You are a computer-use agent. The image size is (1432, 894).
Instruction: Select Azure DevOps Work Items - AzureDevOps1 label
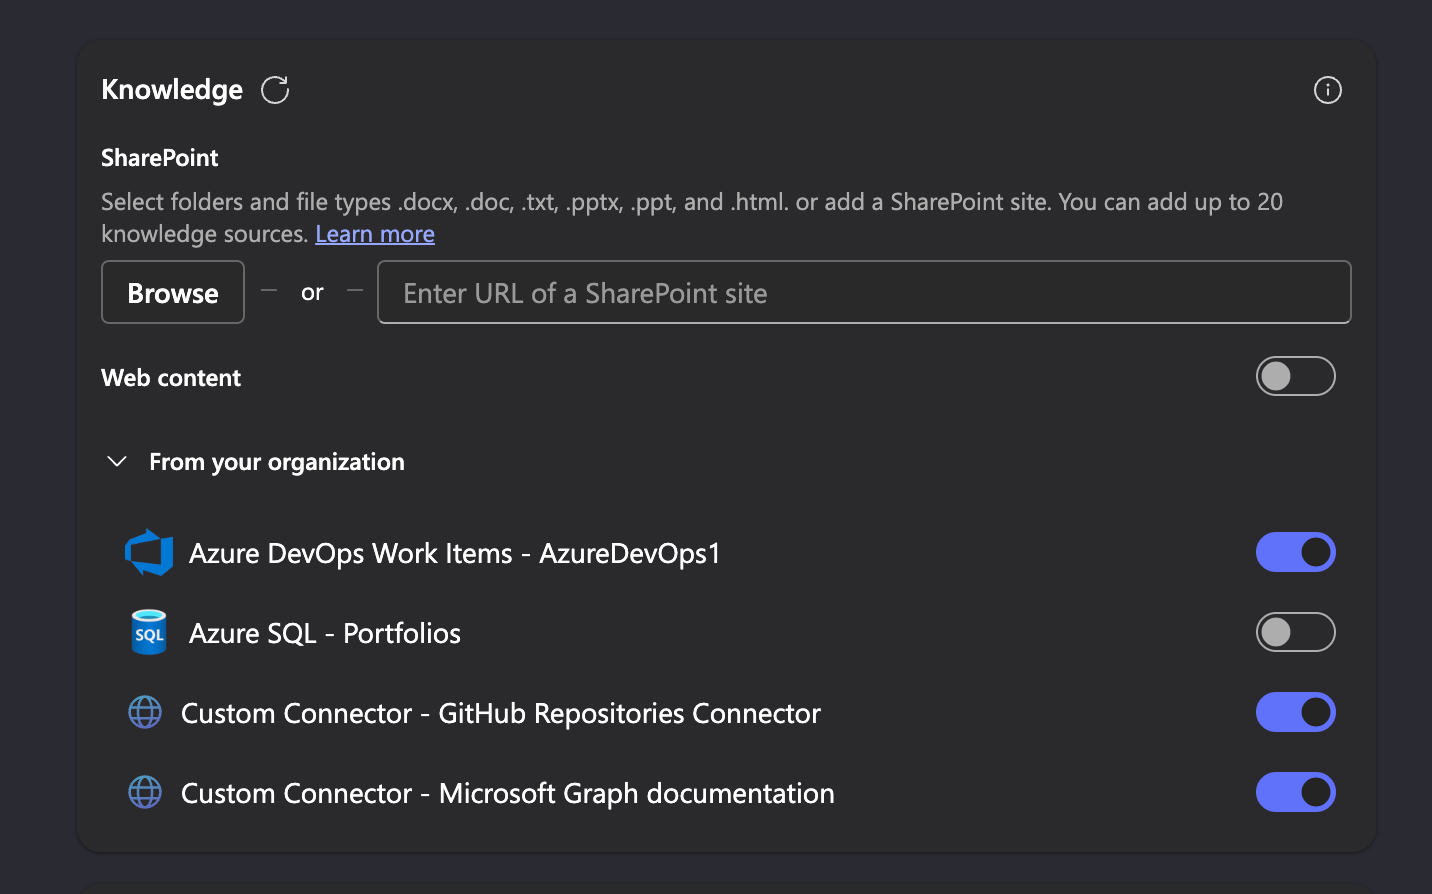click(x=455, y=553)
